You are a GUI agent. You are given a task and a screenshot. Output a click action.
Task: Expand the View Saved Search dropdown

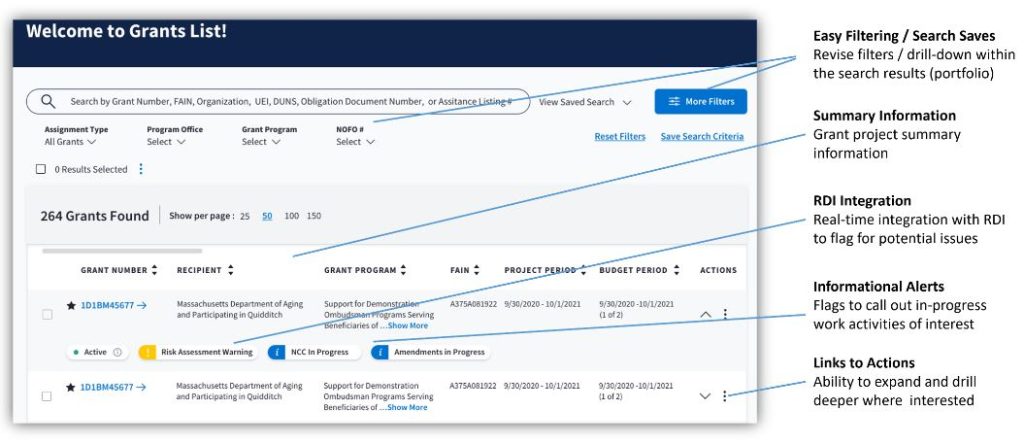click(585, 102)
